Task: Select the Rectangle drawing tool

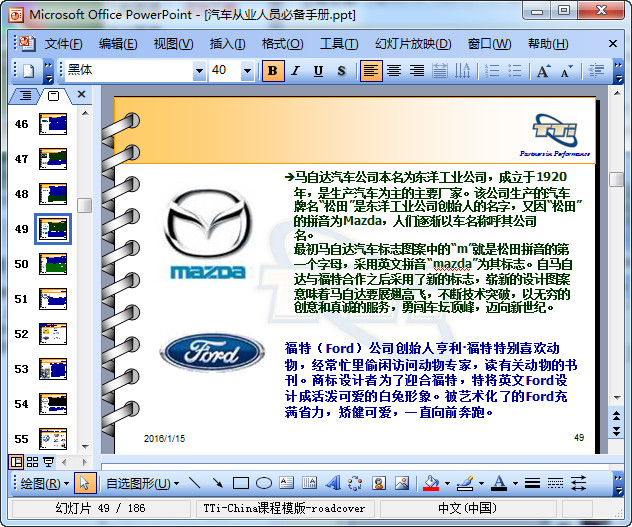Action: pos(241,483)
